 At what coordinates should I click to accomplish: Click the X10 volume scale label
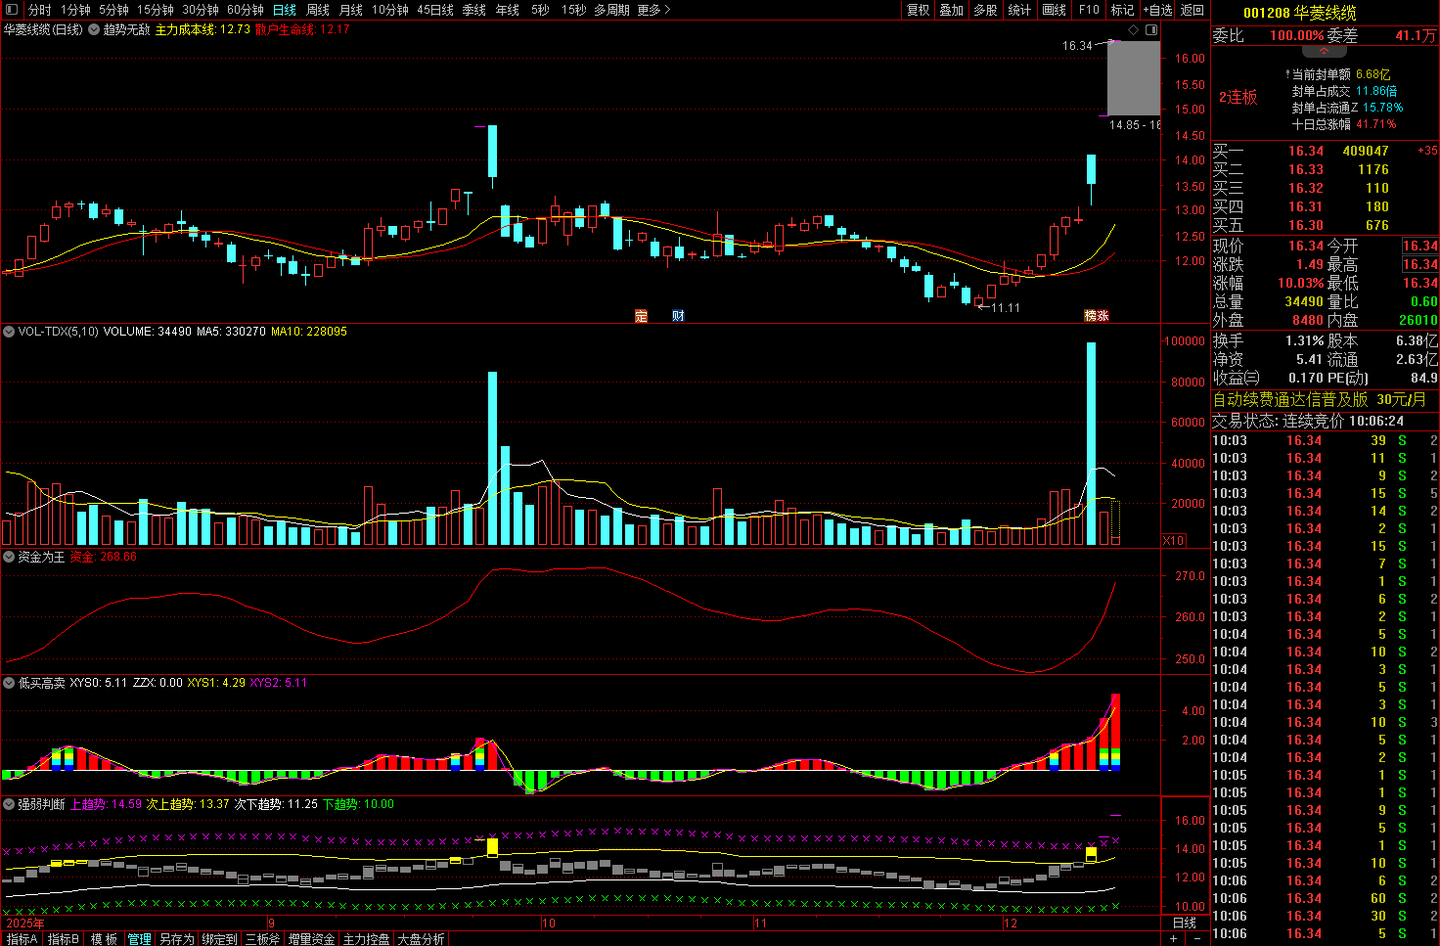tap(1173, 541)
